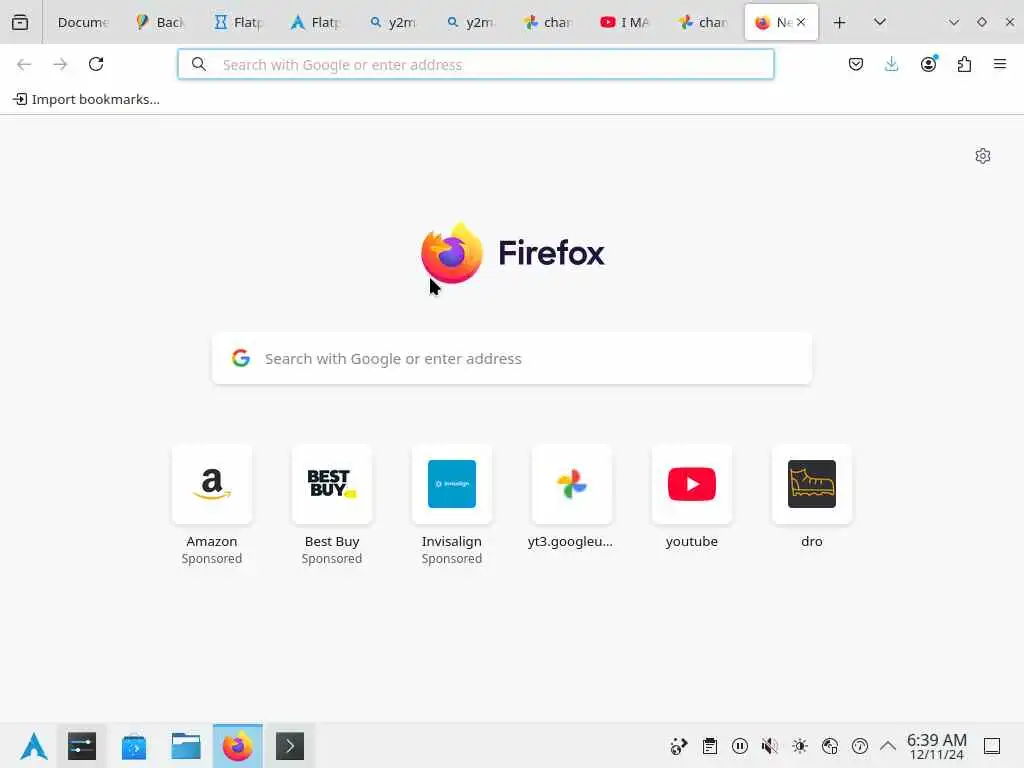Switch to the Back tab
The image size is (1024, 768).
(x=161, y=22)
